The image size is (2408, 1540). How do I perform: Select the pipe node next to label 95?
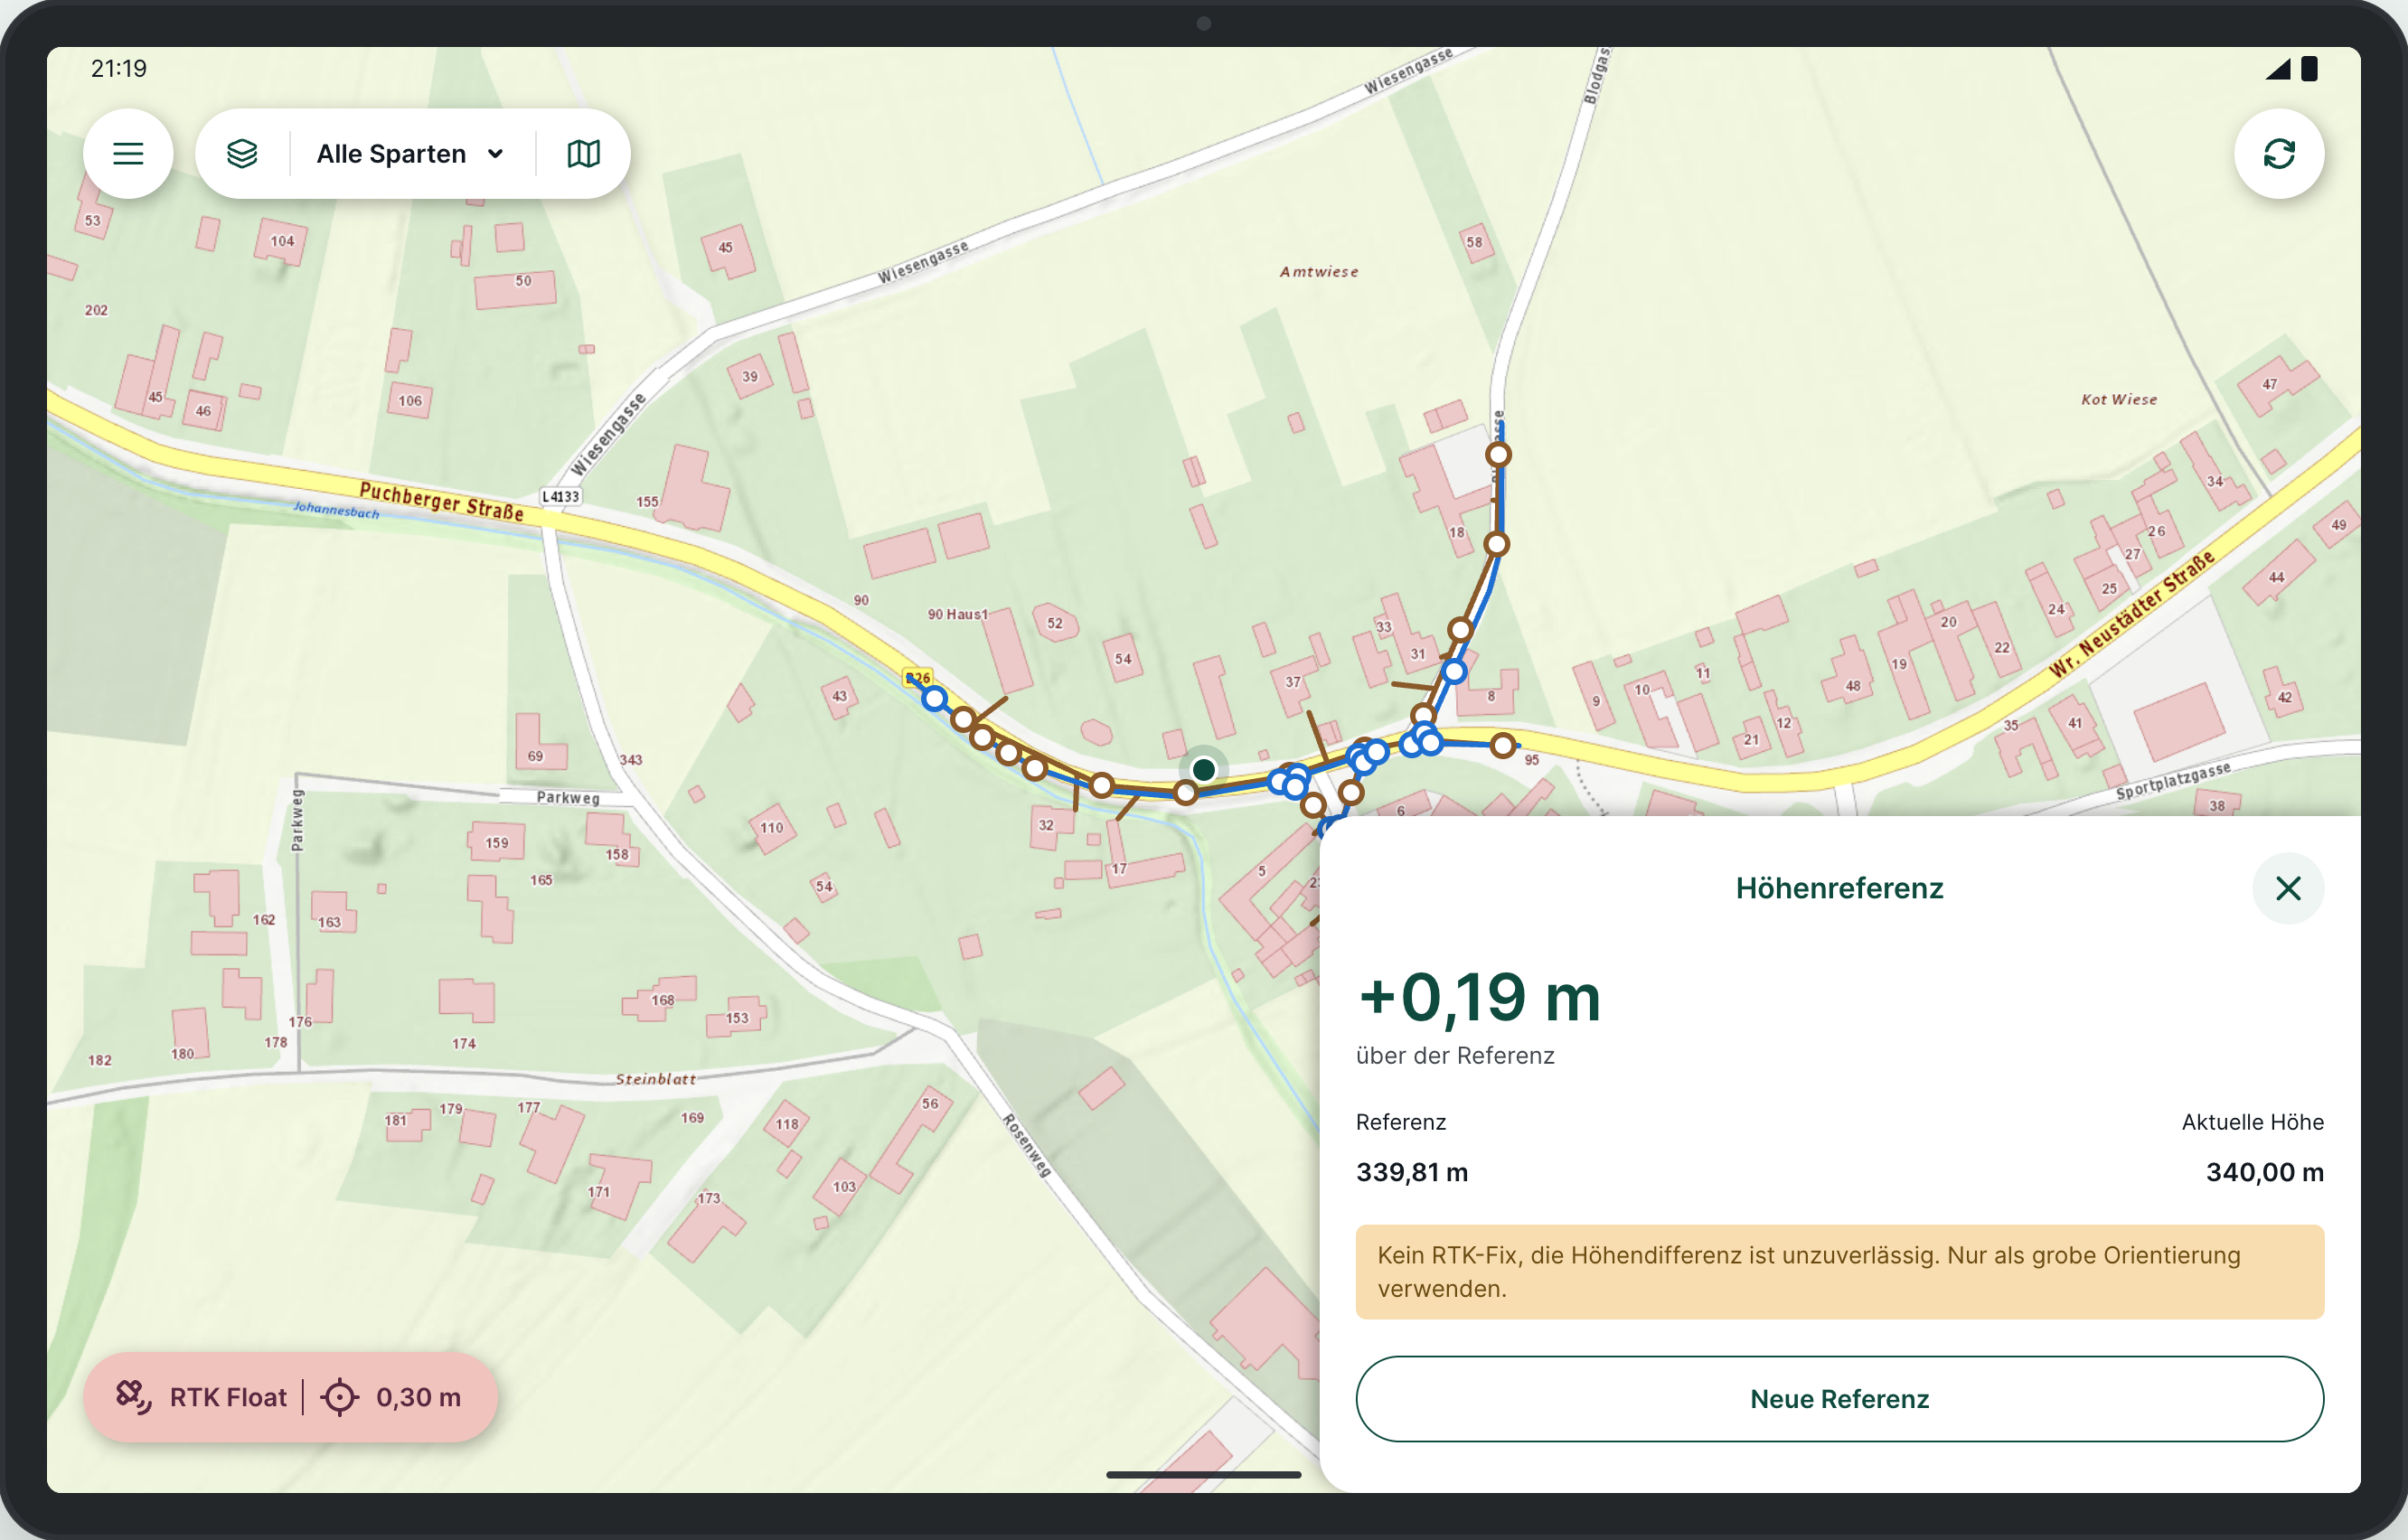[1503, 745]
